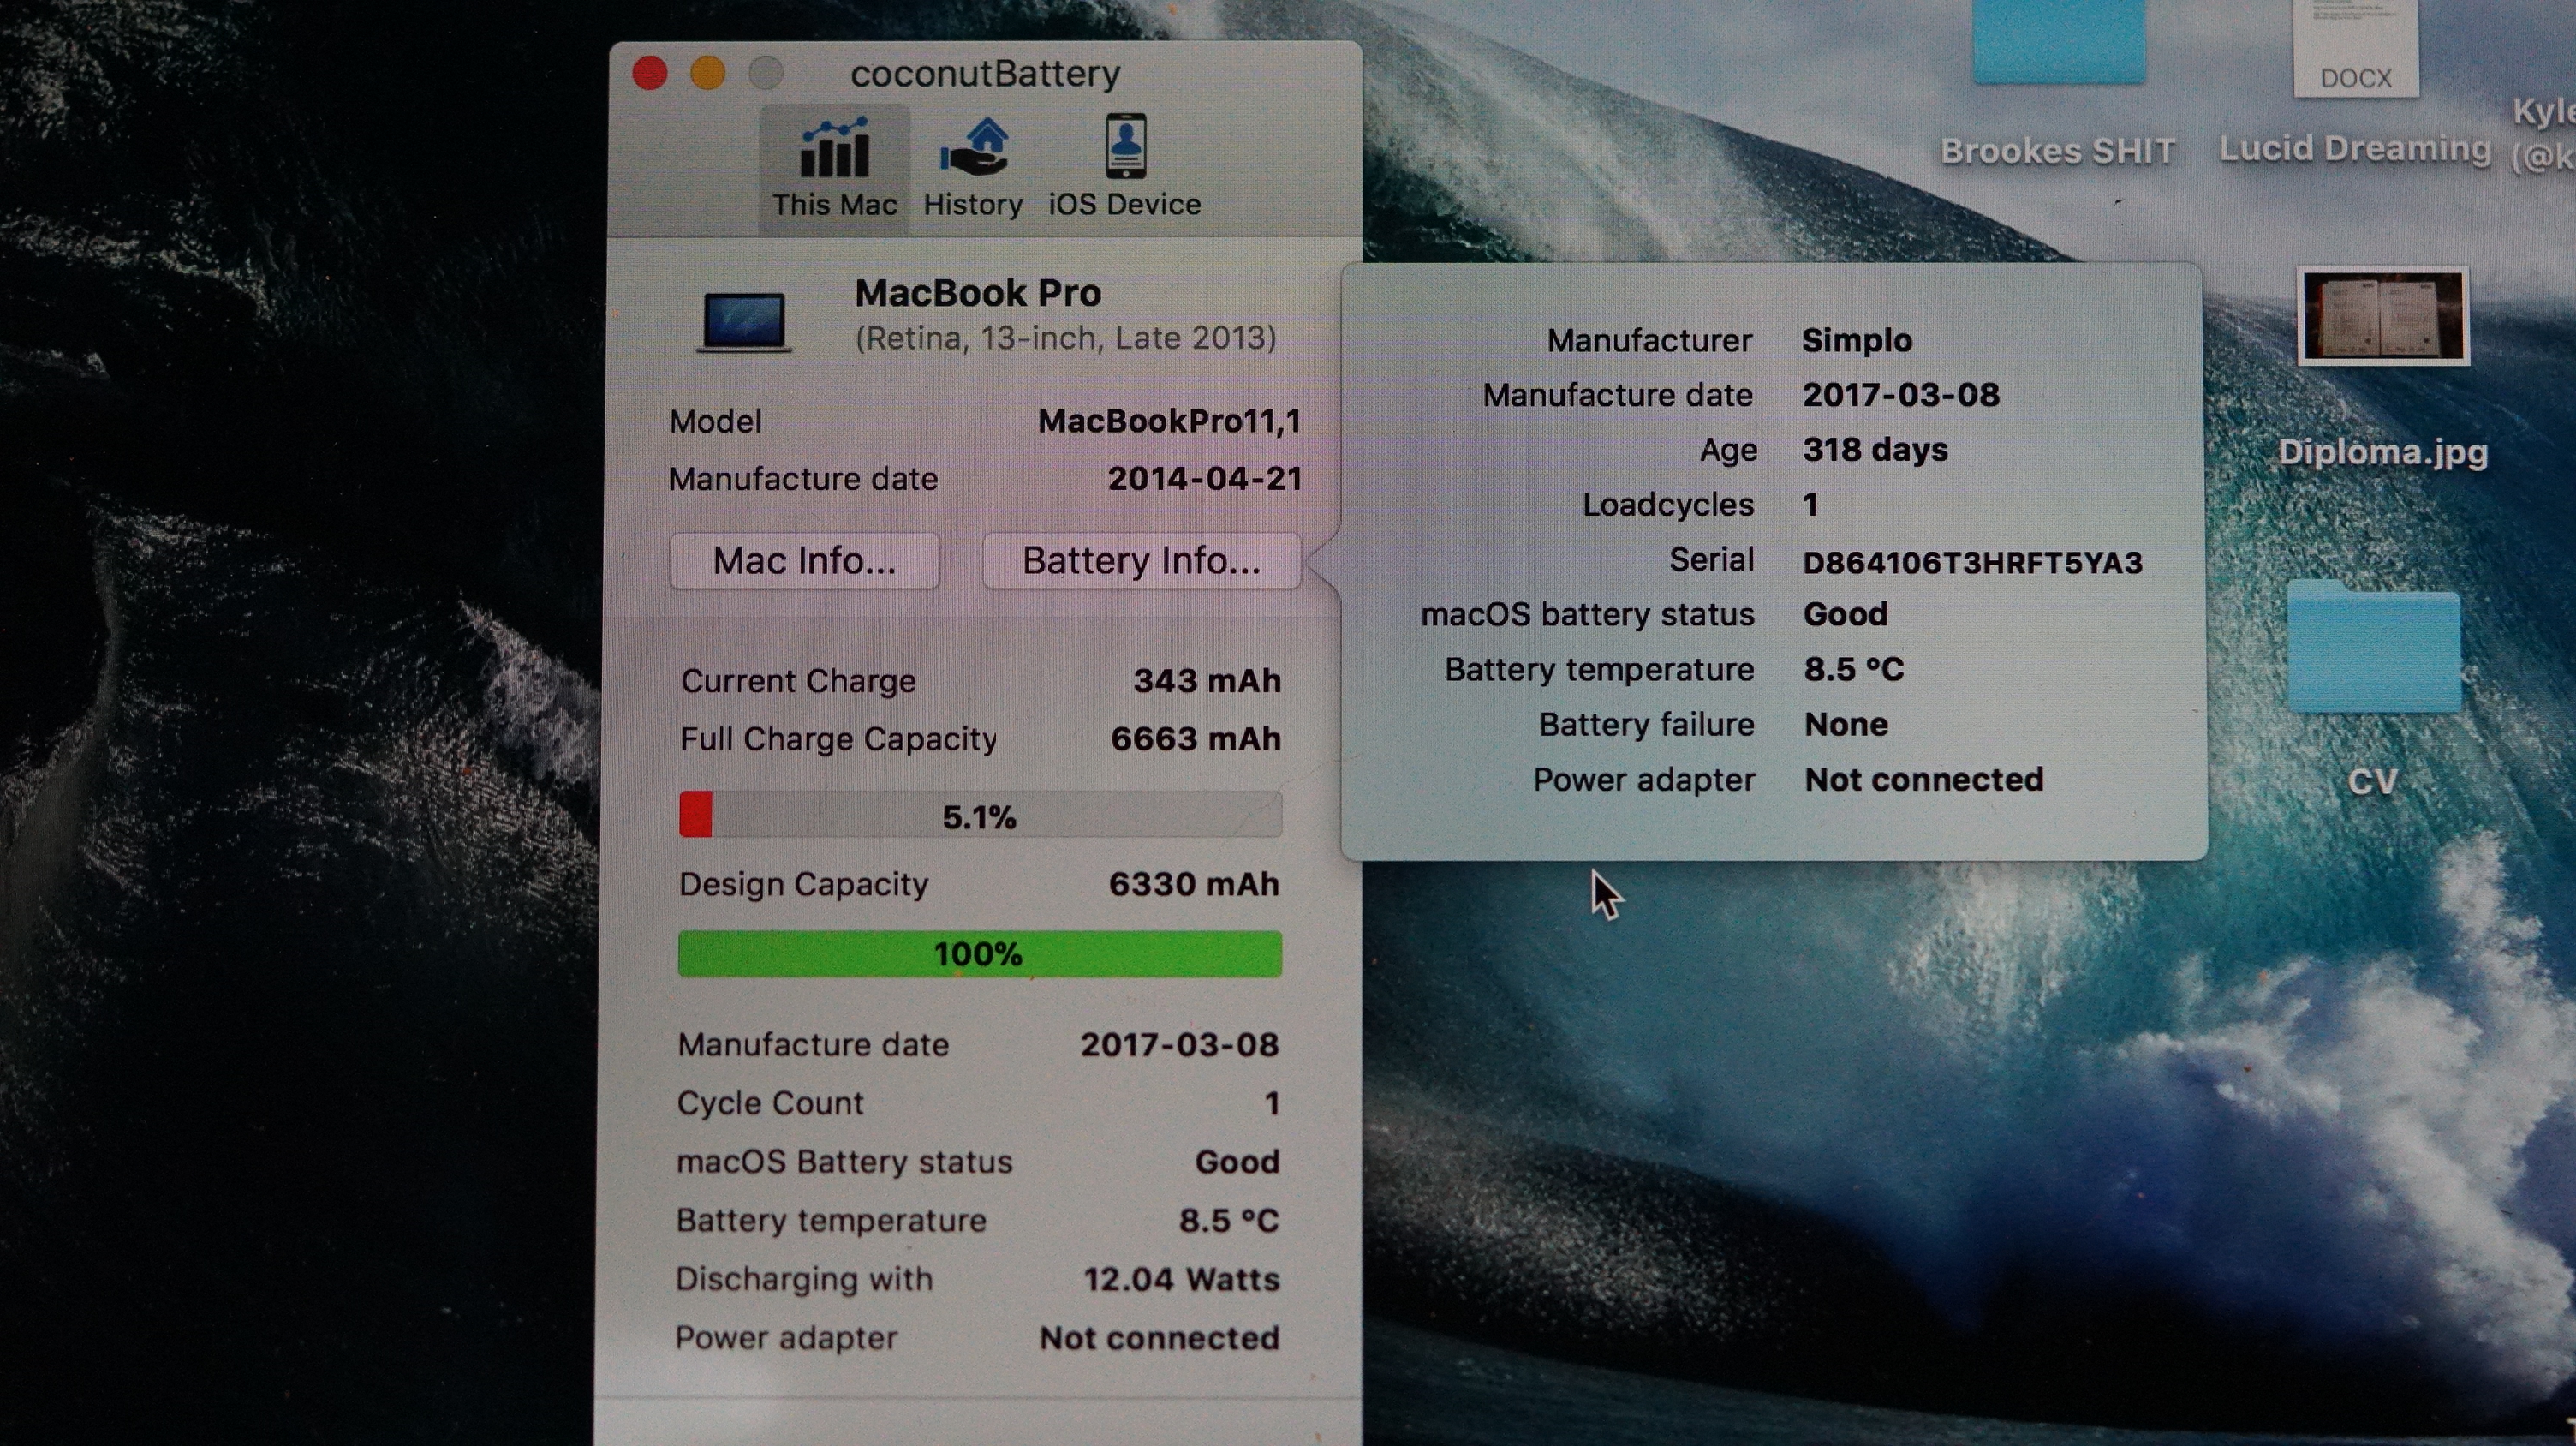Click the green 100% capacity bar
Screen dimensions: 2576x1446
[980, 954]
